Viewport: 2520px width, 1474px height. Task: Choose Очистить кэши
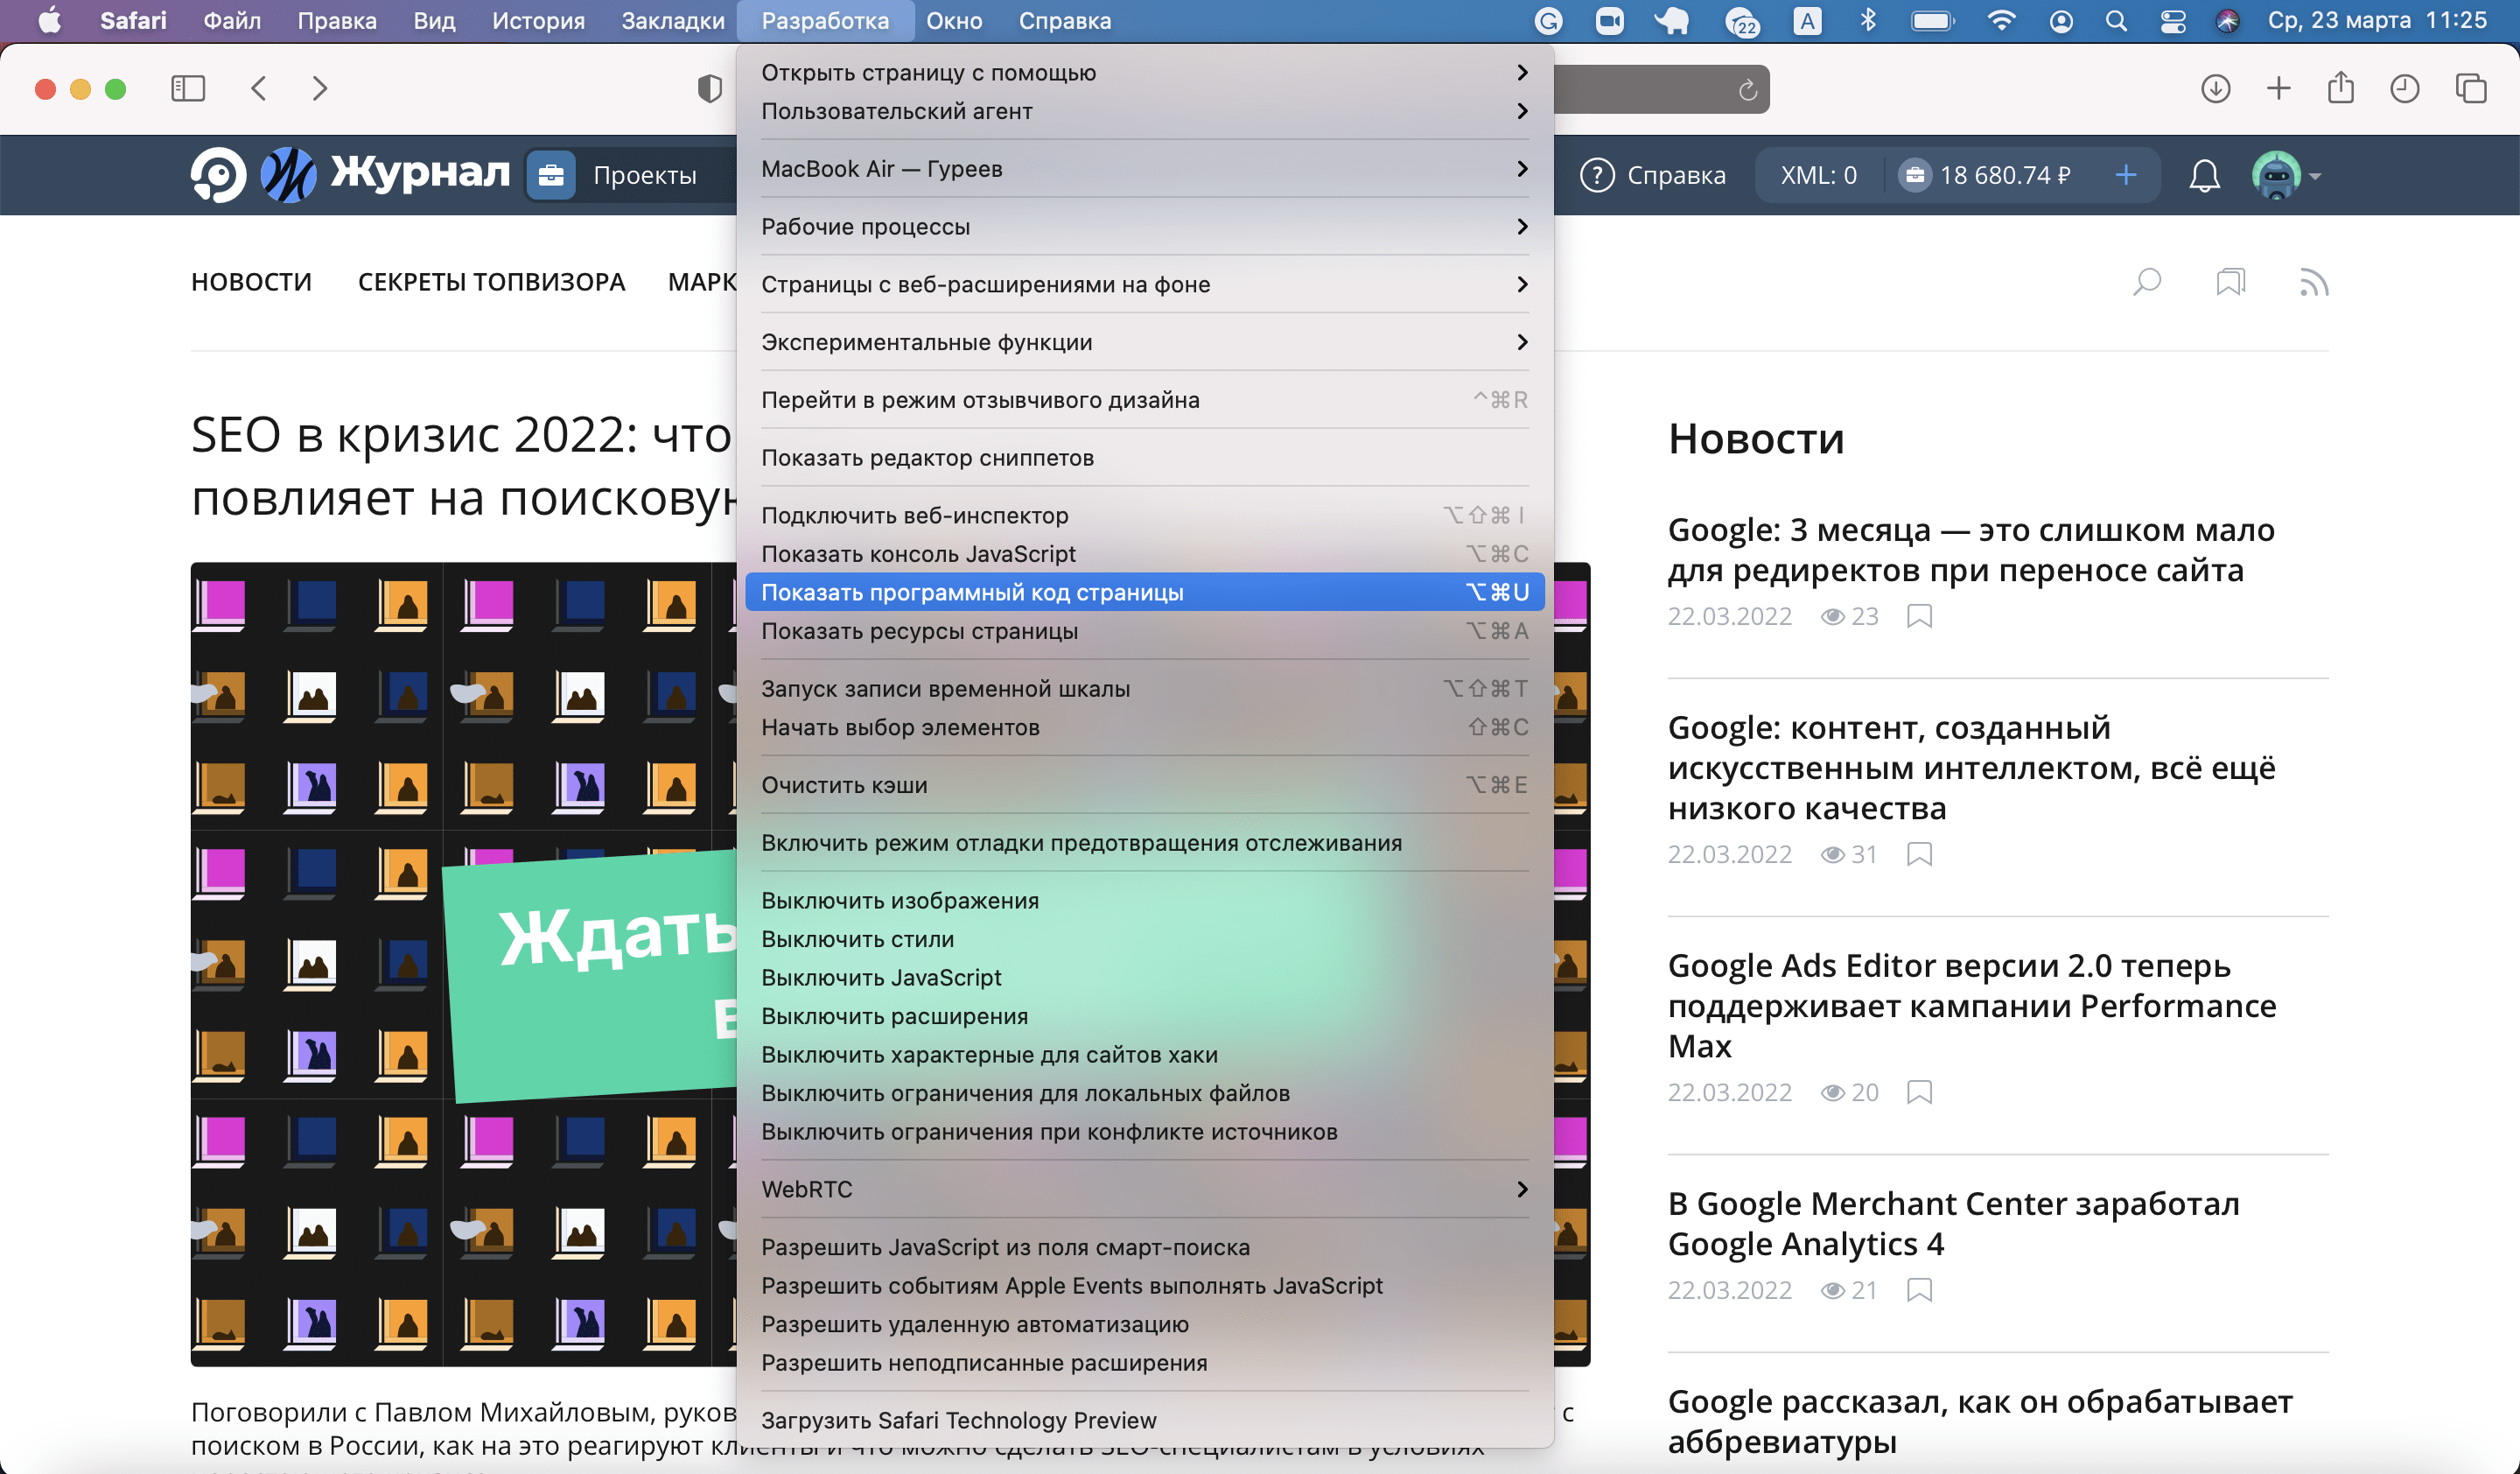click(1145, 785)
